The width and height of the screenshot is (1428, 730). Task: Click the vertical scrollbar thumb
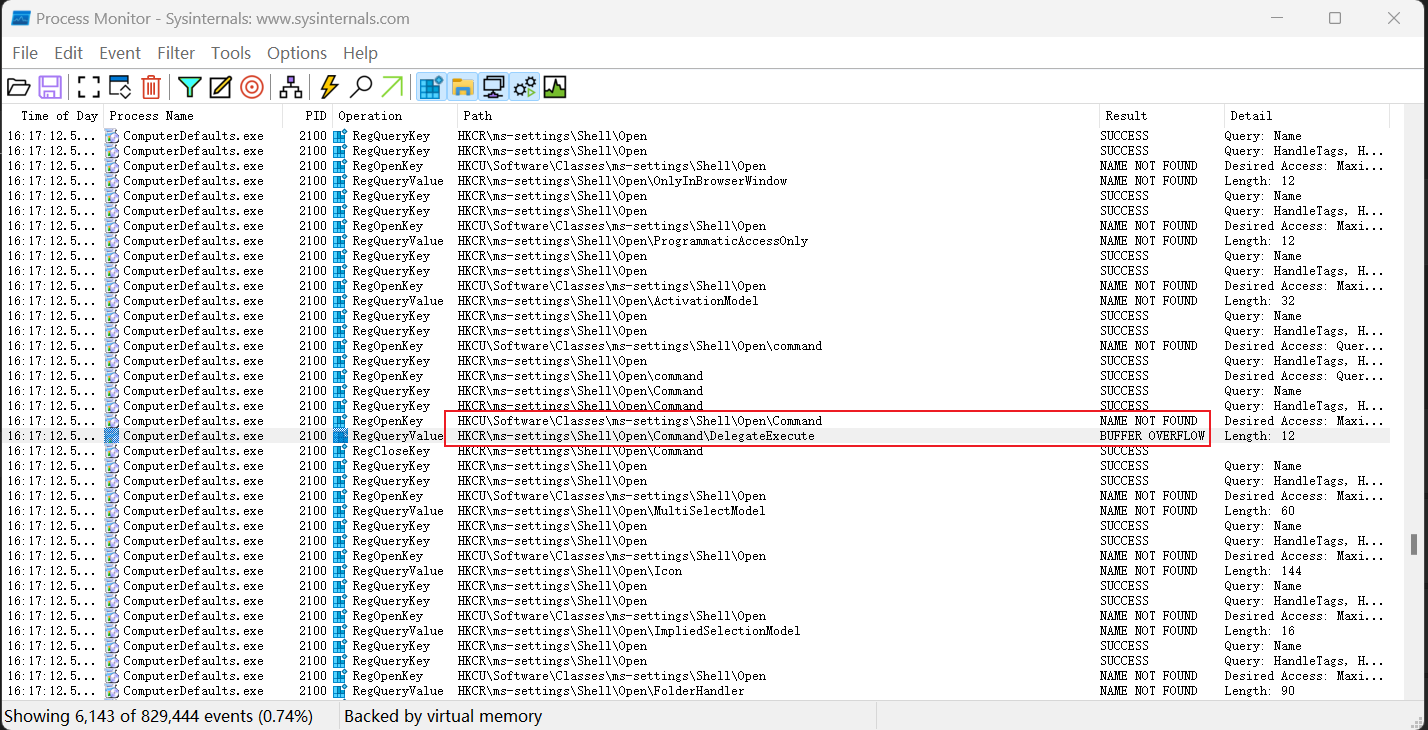1414,544
